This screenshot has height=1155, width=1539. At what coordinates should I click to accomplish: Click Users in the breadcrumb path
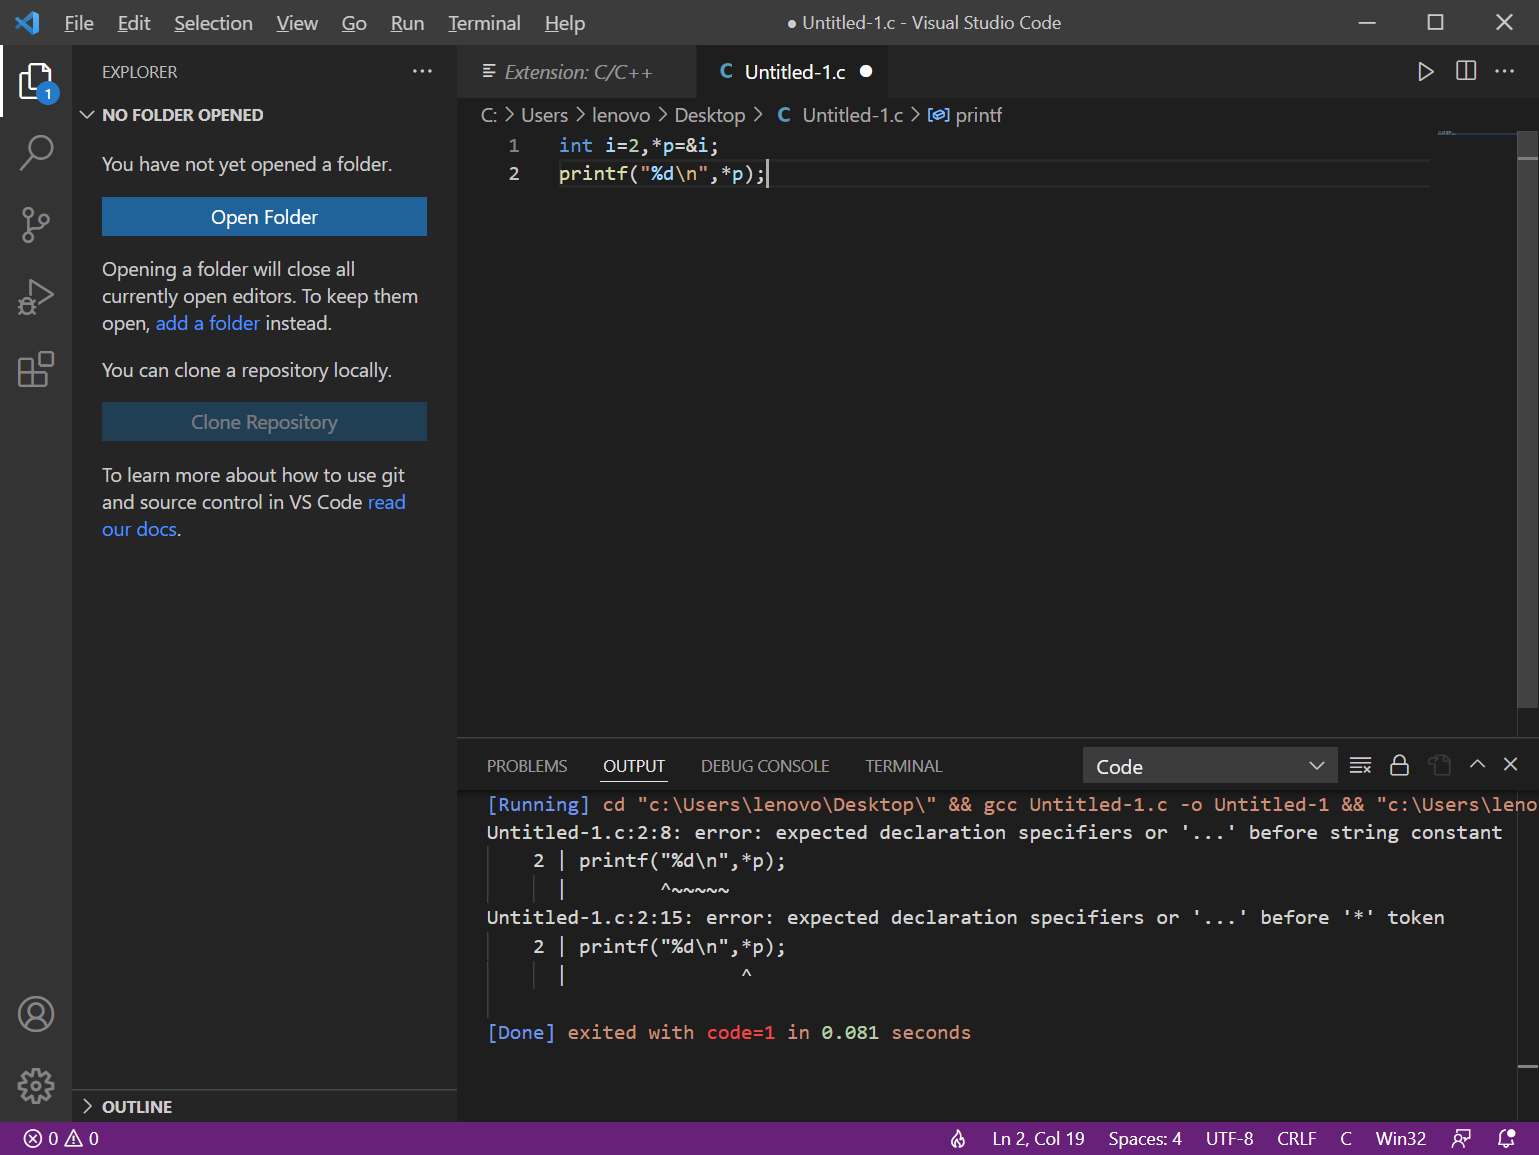pyautogui.click(x=544, y=115)
